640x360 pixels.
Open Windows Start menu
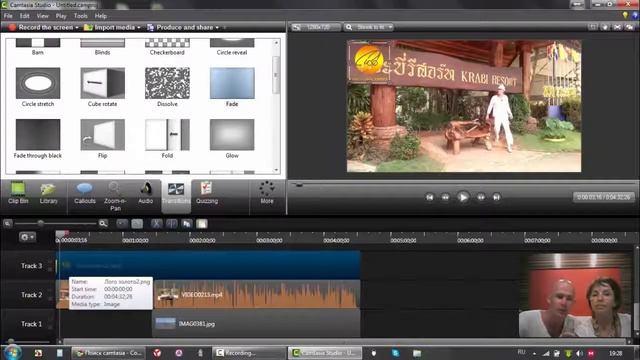[x=12, y=353]
